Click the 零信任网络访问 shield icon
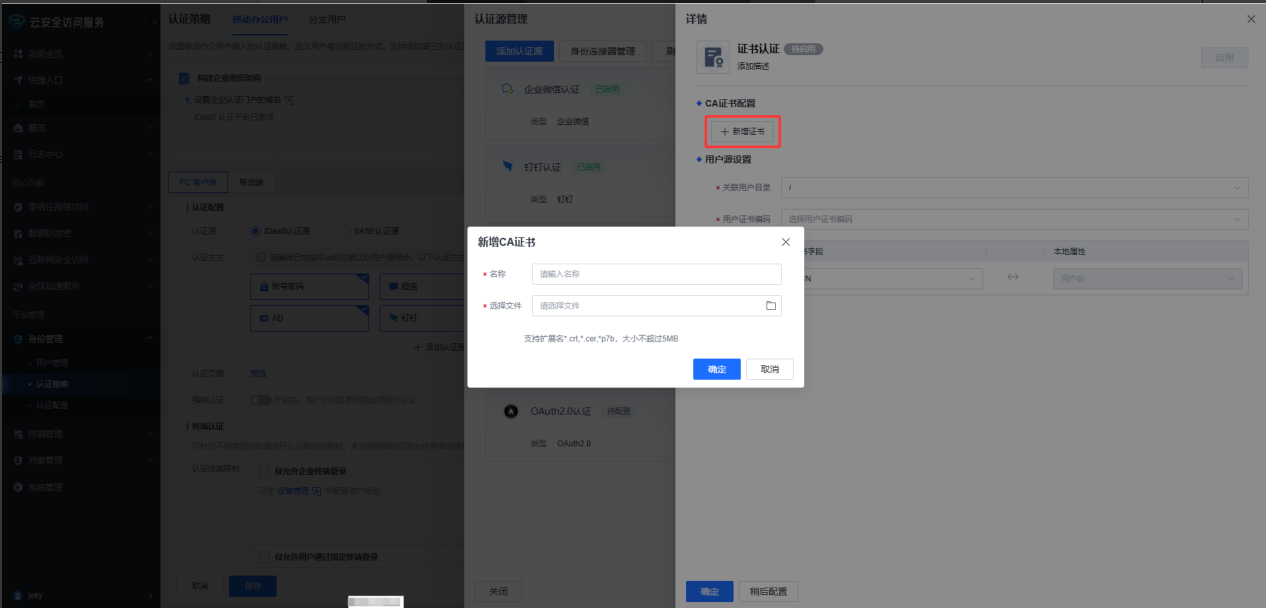 point(18,208)
